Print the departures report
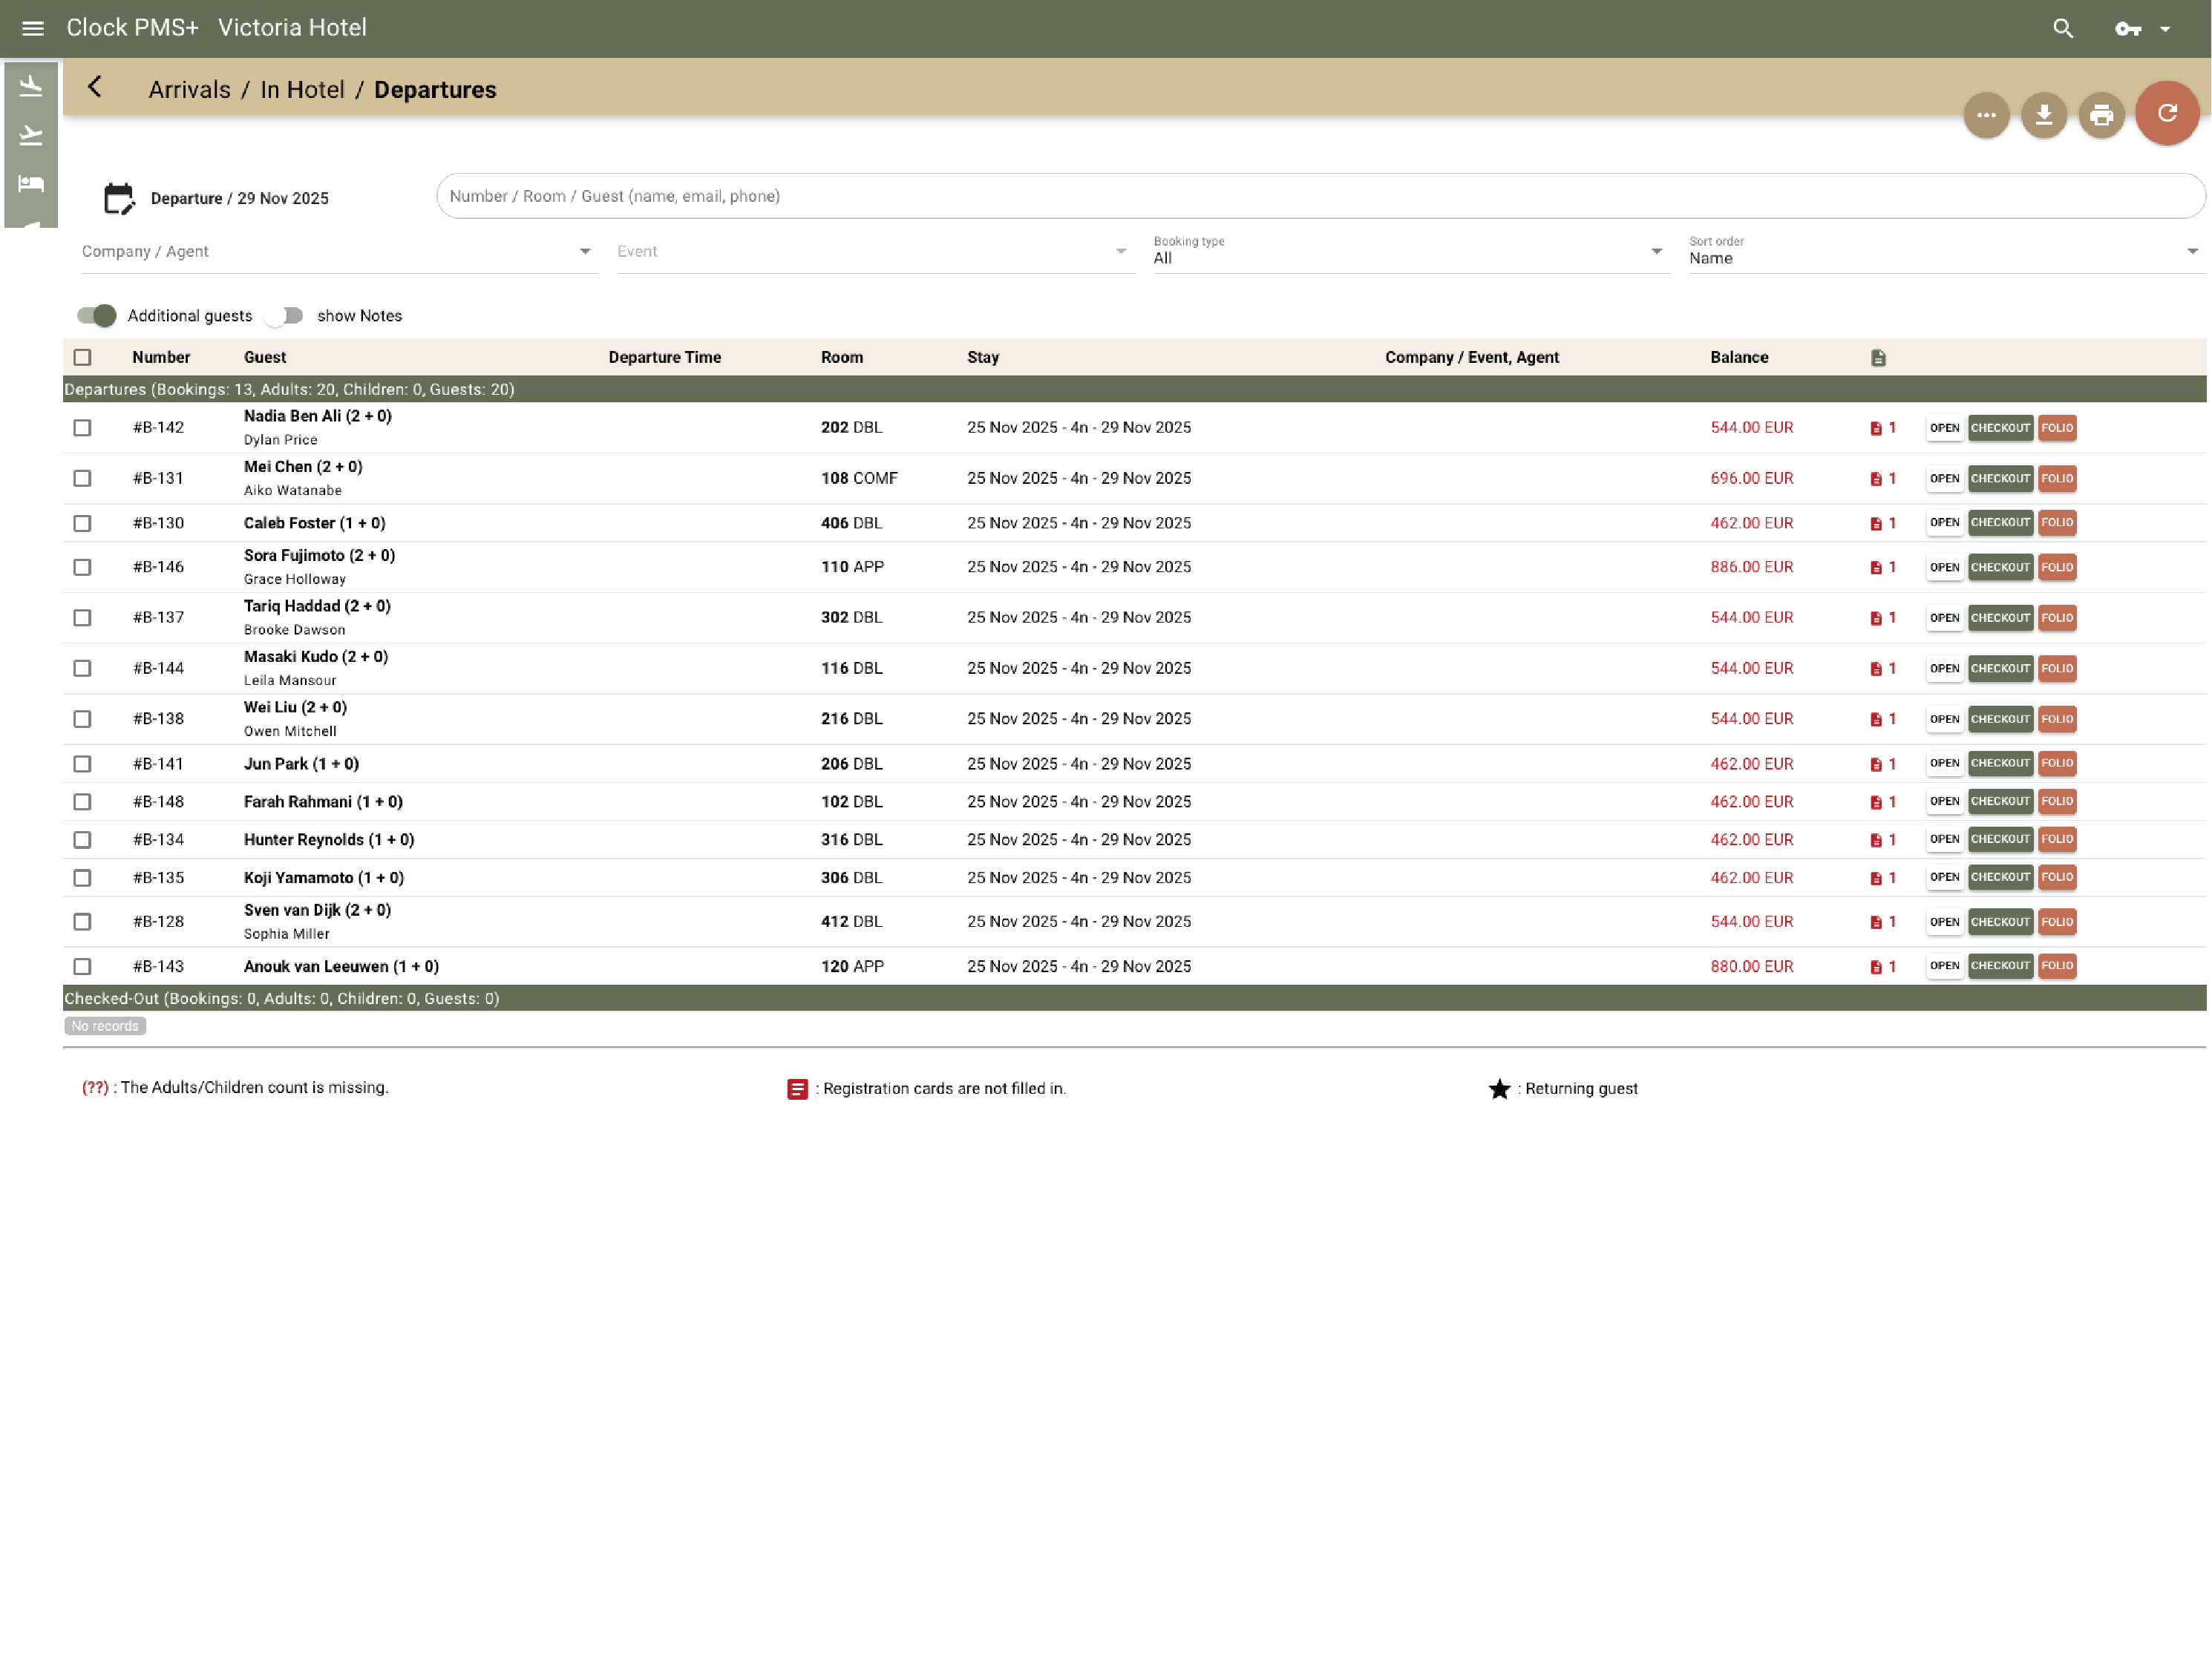2212x1663 pixels. (x=2101, y=114)
